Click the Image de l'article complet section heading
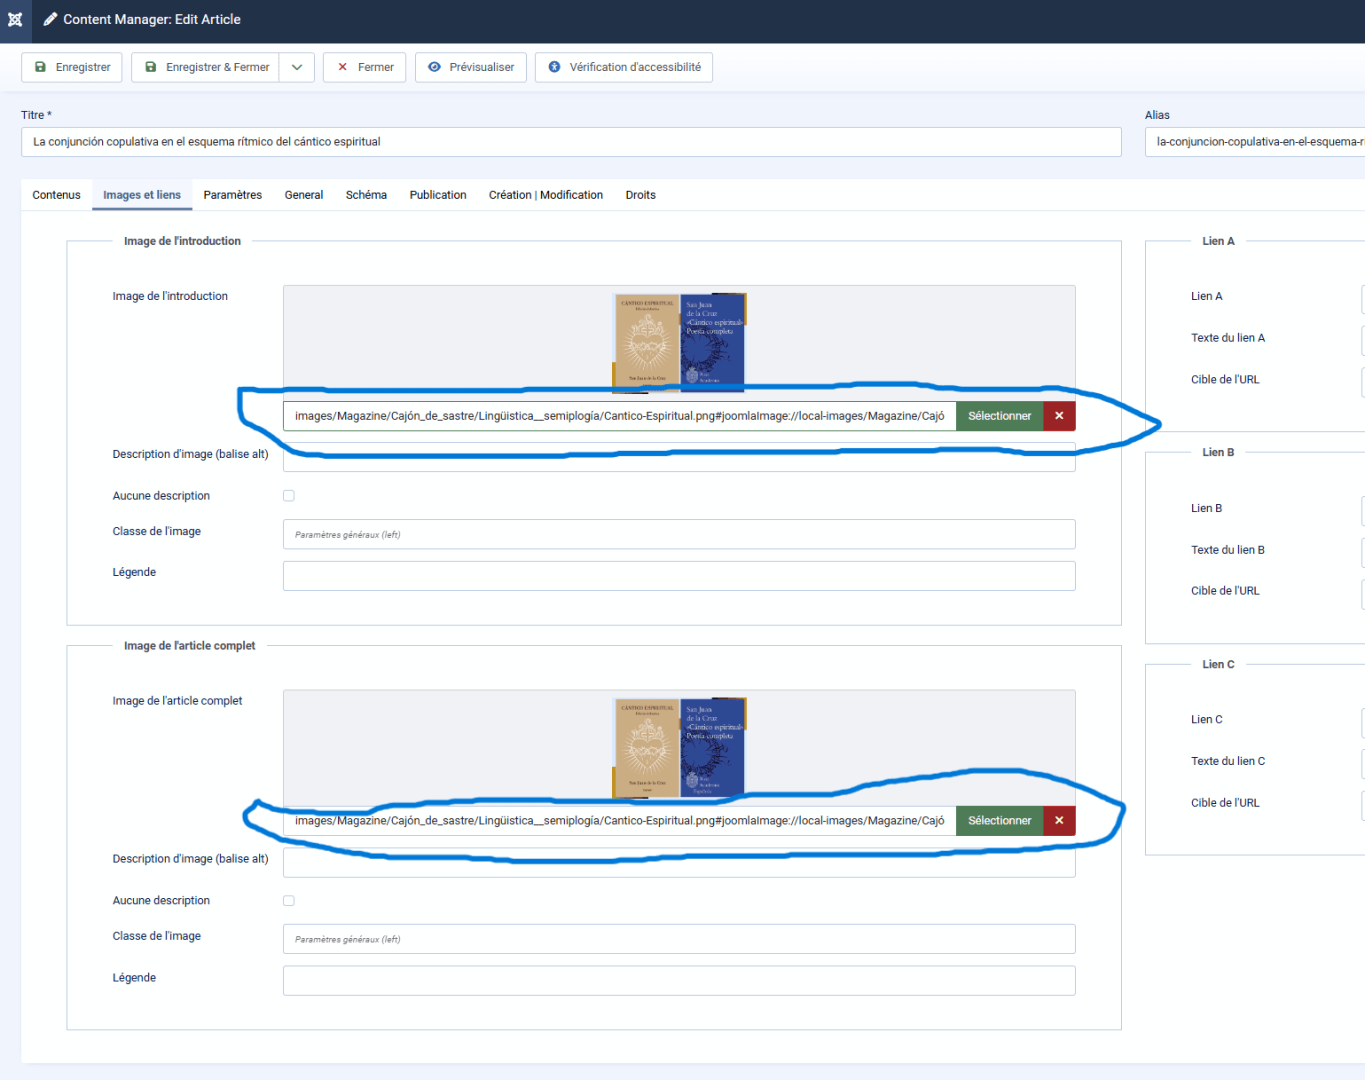Screen dimensions: 1365x1080 (190, 646)
